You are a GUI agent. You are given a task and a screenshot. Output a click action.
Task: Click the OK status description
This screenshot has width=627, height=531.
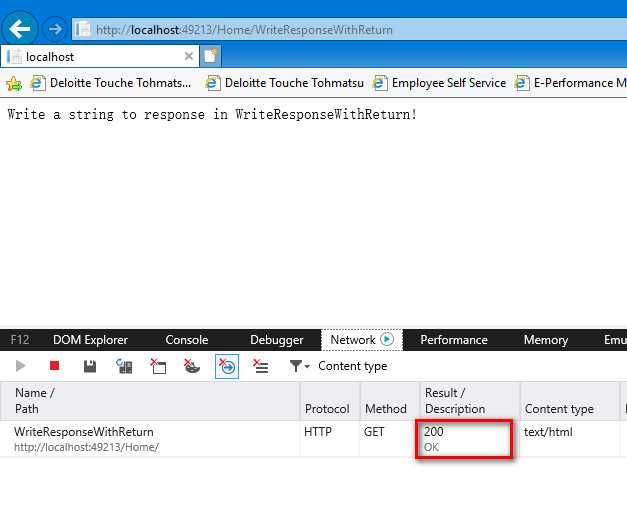[431, 447]
